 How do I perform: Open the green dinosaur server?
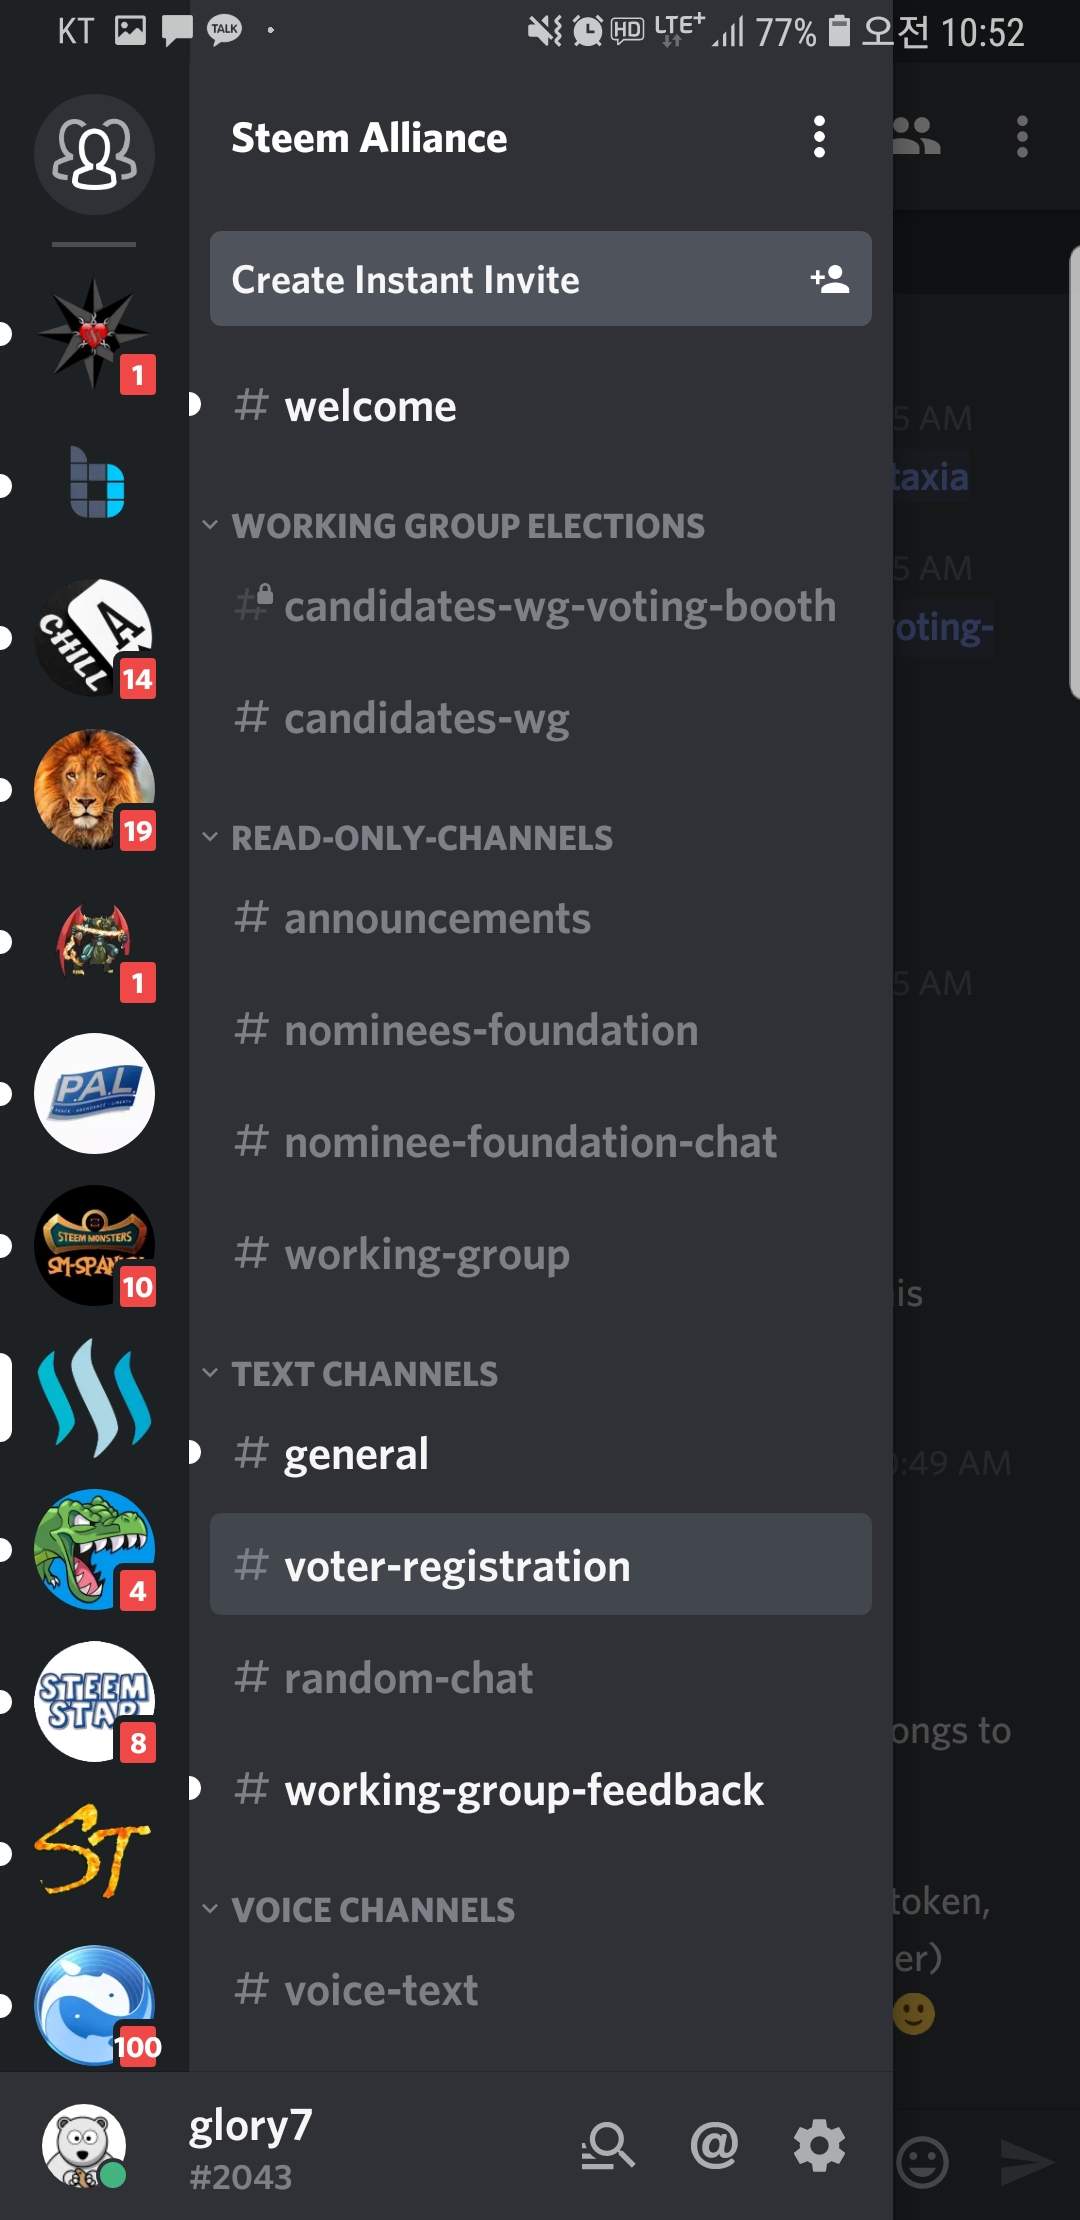[94, 1549]
